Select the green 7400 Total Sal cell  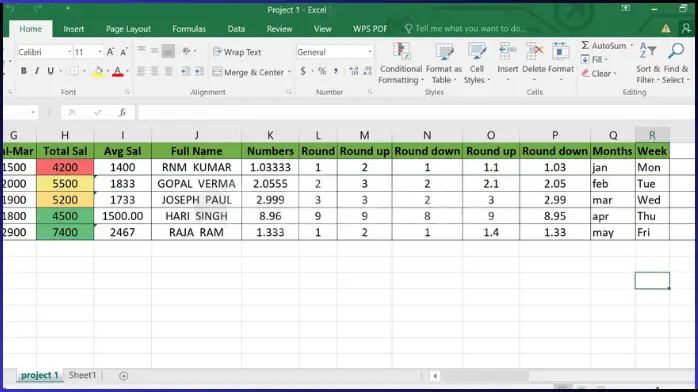[65, 232]
